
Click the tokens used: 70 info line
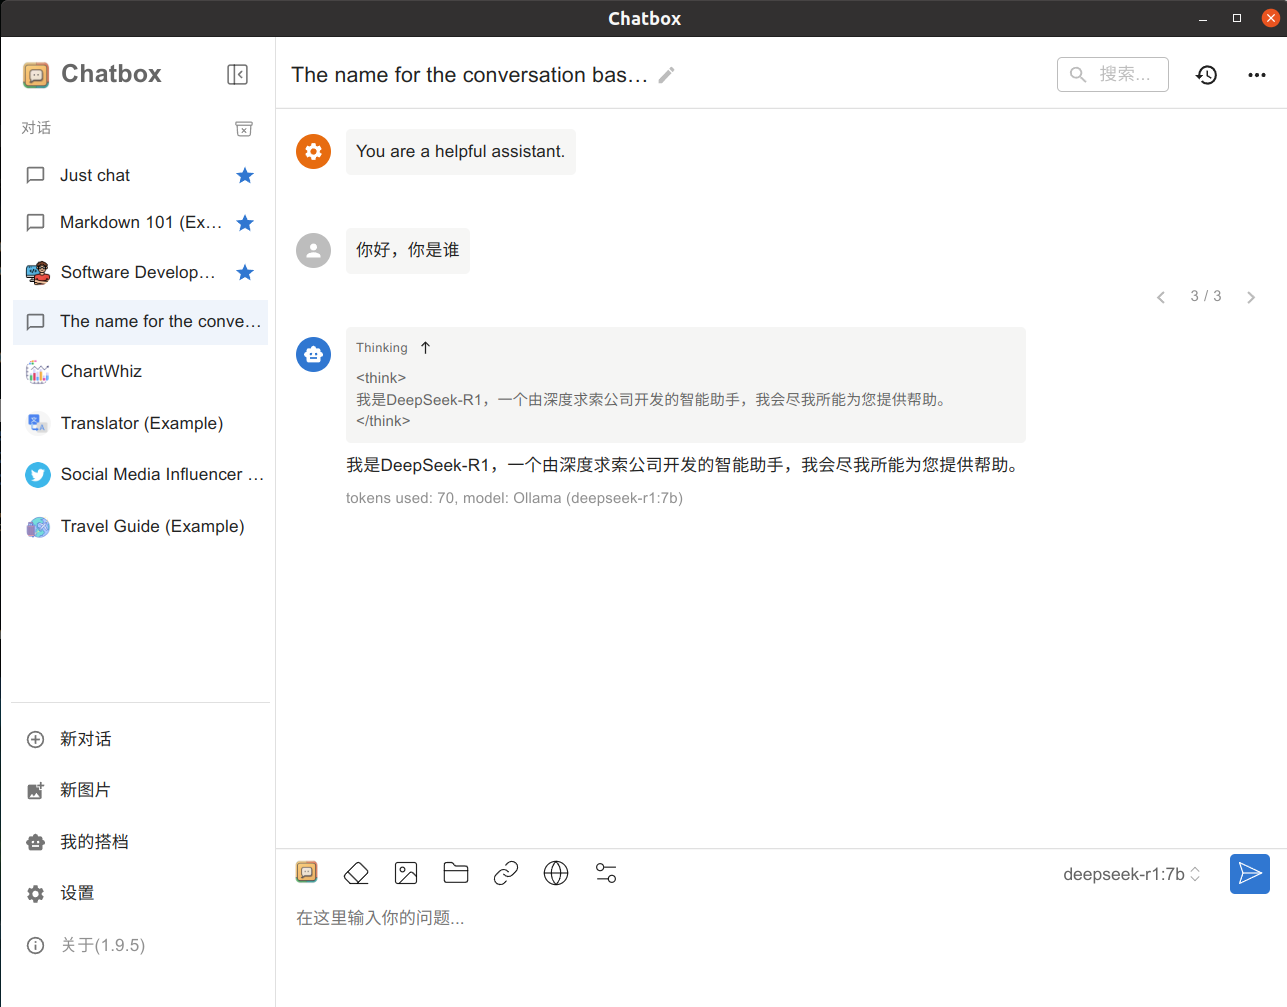(x=514, y=498)
